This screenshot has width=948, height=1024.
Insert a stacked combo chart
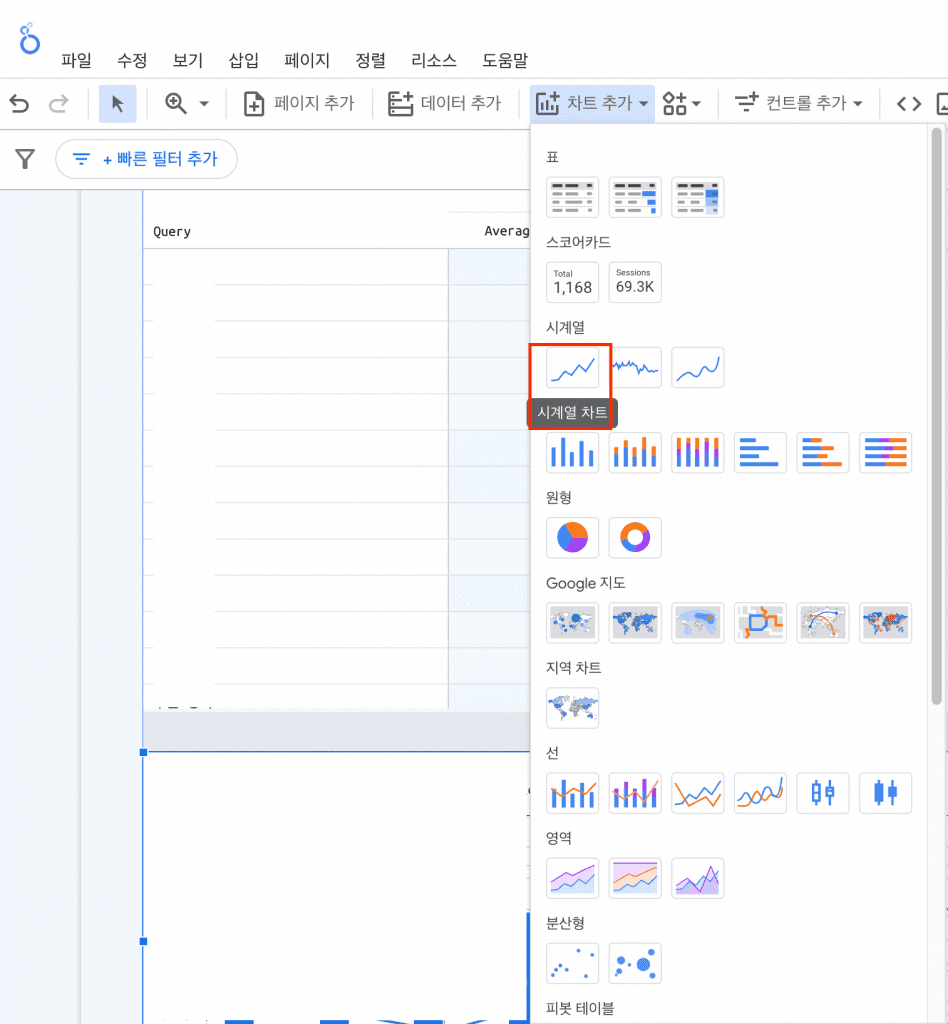point(635,793)
